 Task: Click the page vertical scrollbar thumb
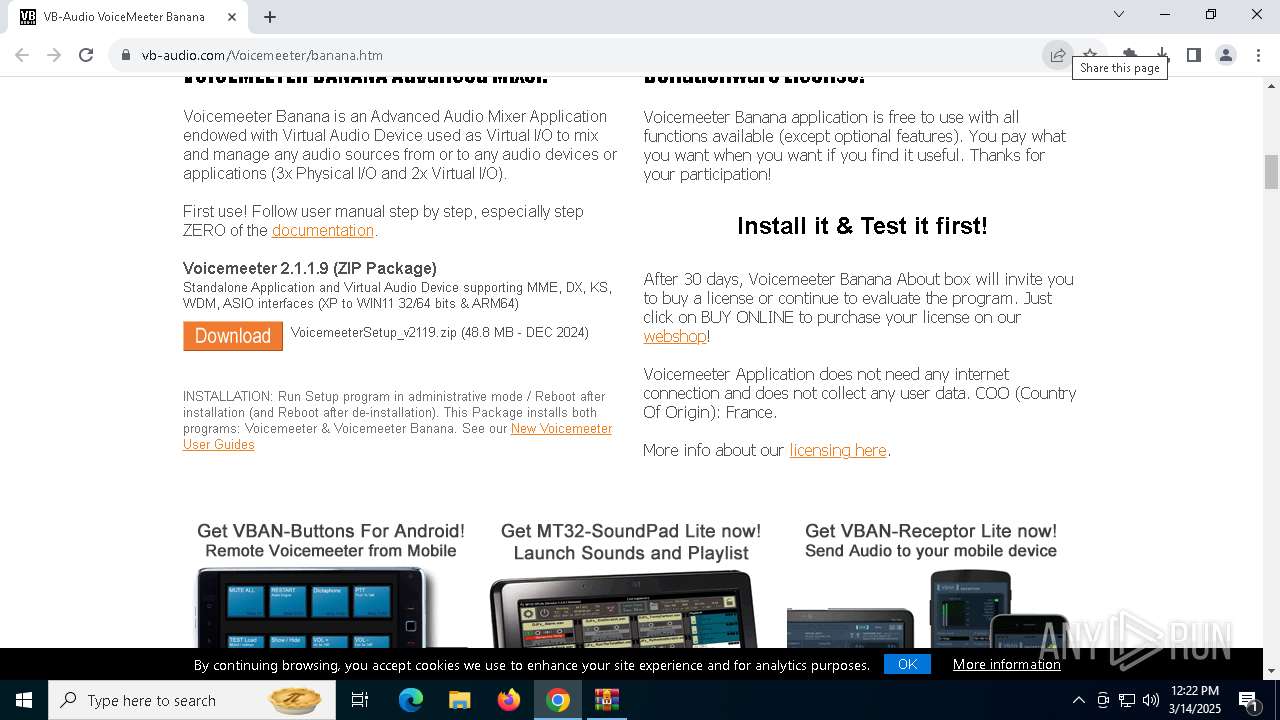point(1271,172)
